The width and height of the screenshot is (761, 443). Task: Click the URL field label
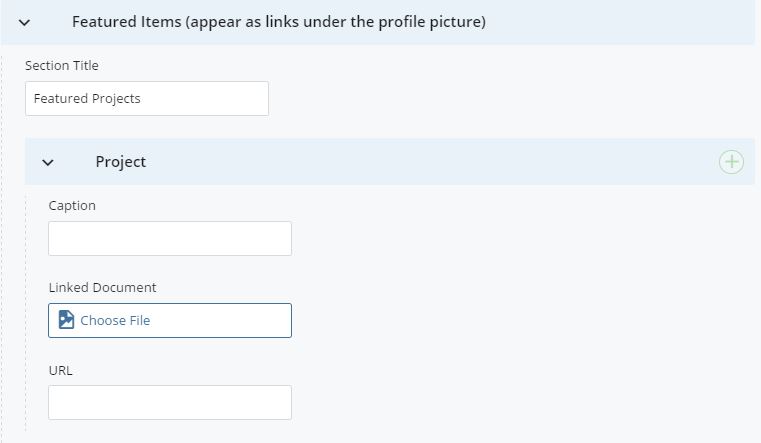pos(60,371)
